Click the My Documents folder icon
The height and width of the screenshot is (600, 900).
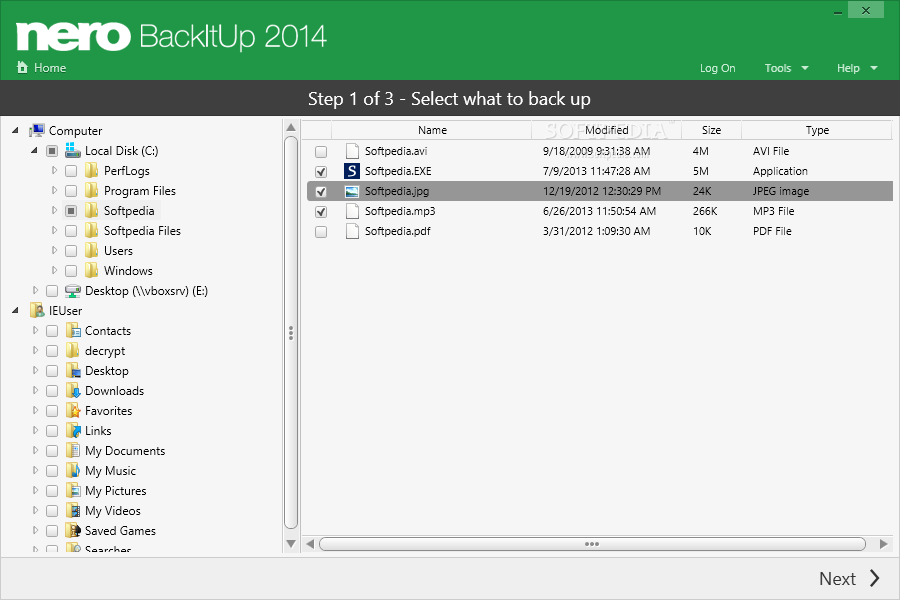pos(73,451)
